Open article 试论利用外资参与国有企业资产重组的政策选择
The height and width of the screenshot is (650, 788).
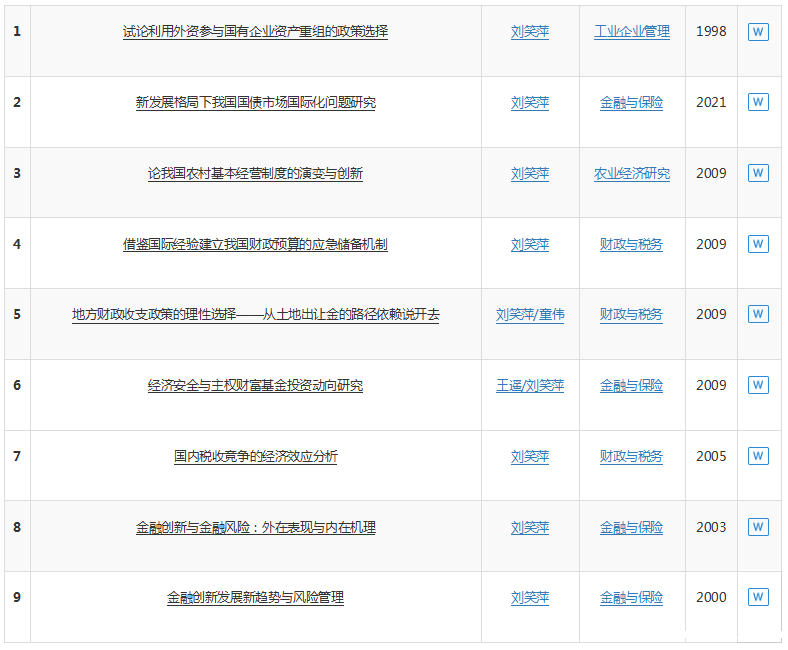click(x=255, y=32)
